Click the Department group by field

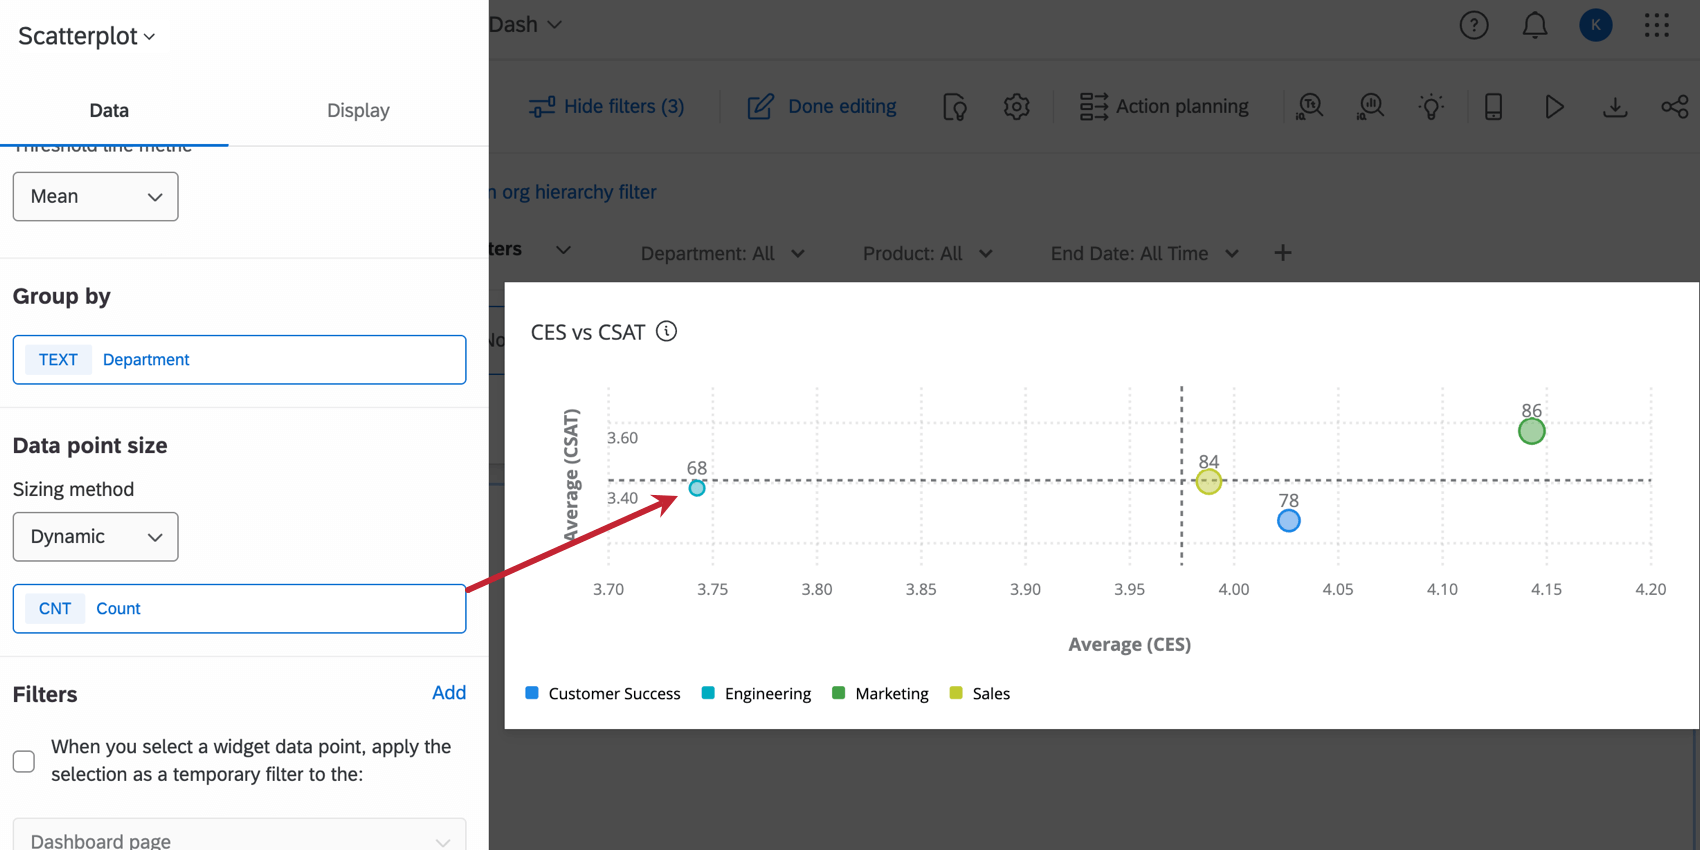239,360
